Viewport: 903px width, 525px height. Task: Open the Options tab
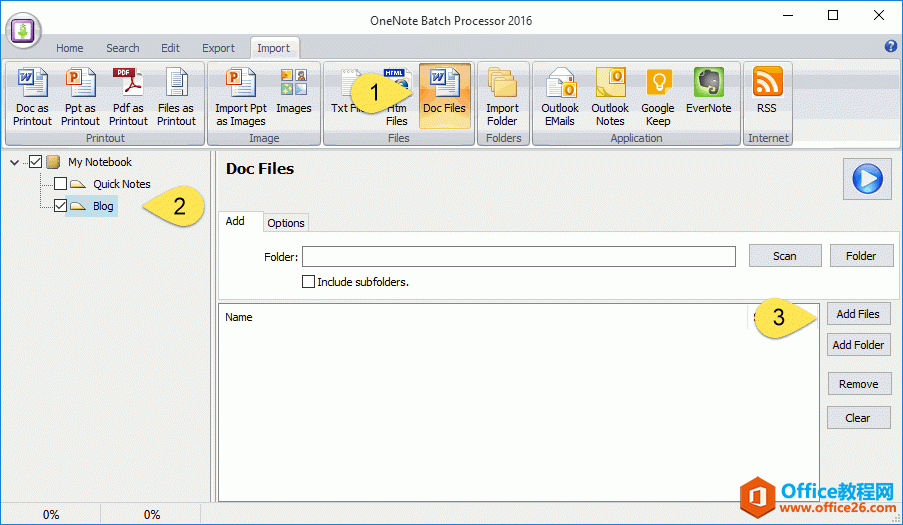coord(286,223)
